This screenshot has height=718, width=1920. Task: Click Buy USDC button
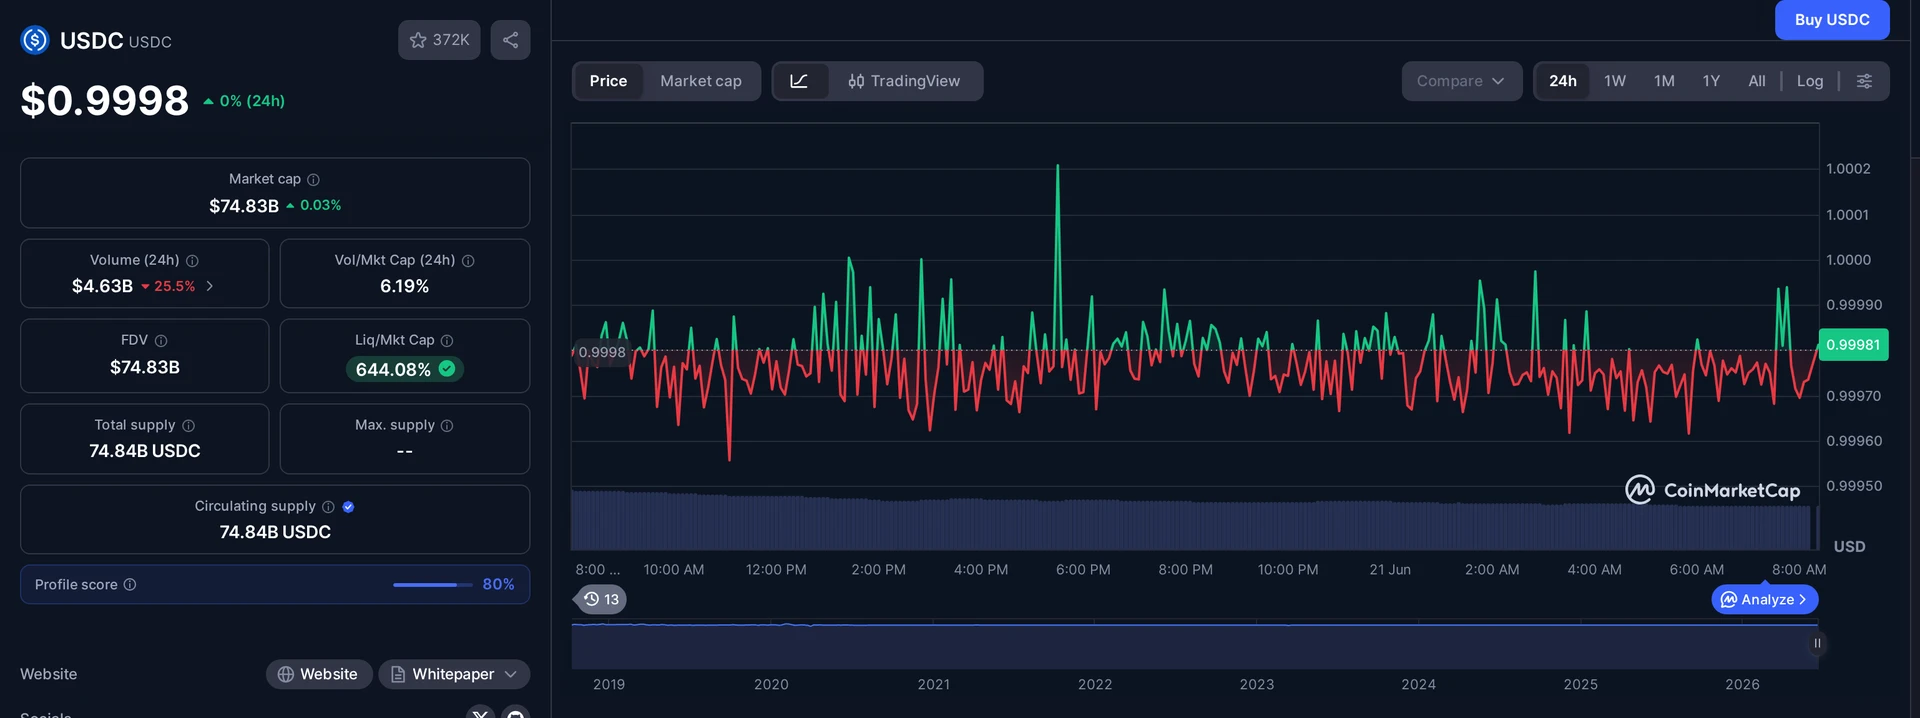(1832, 20)
